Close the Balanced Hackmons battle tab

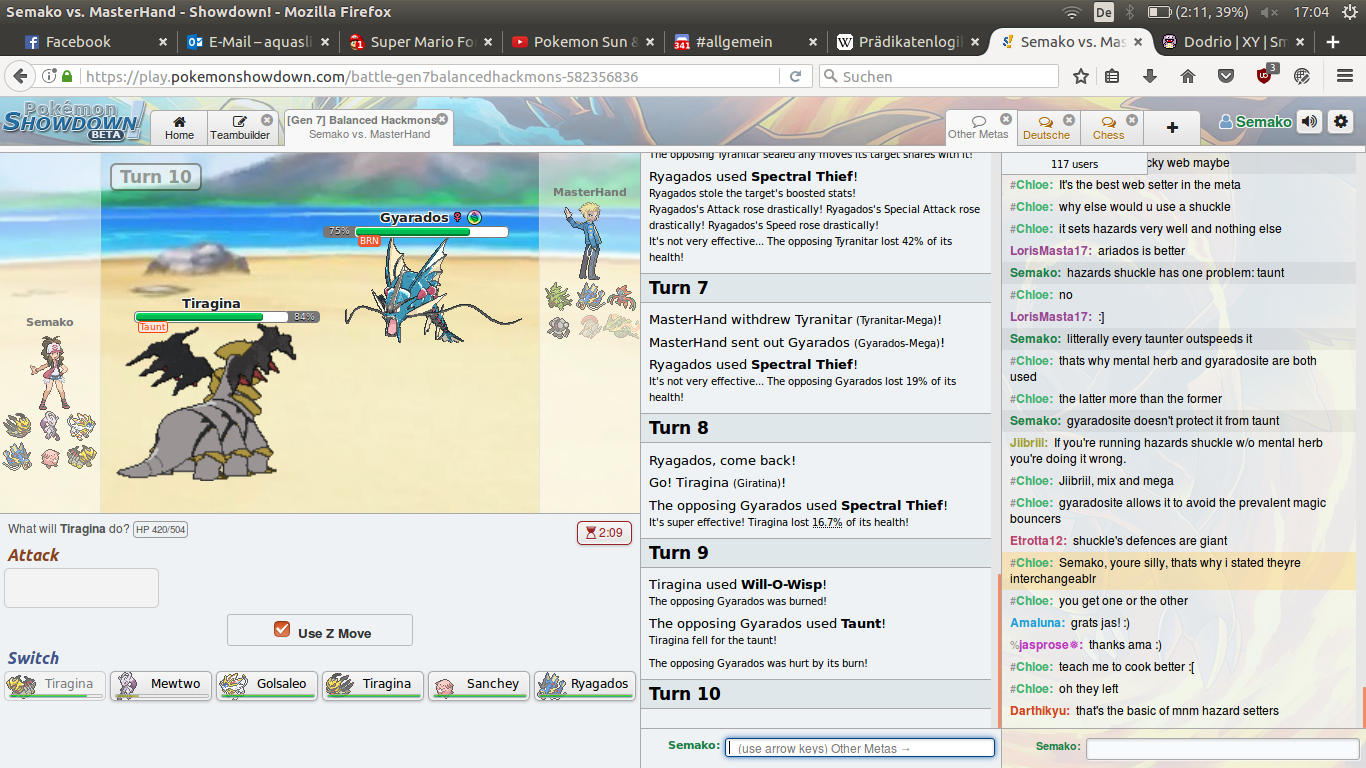tap(441, 120)
